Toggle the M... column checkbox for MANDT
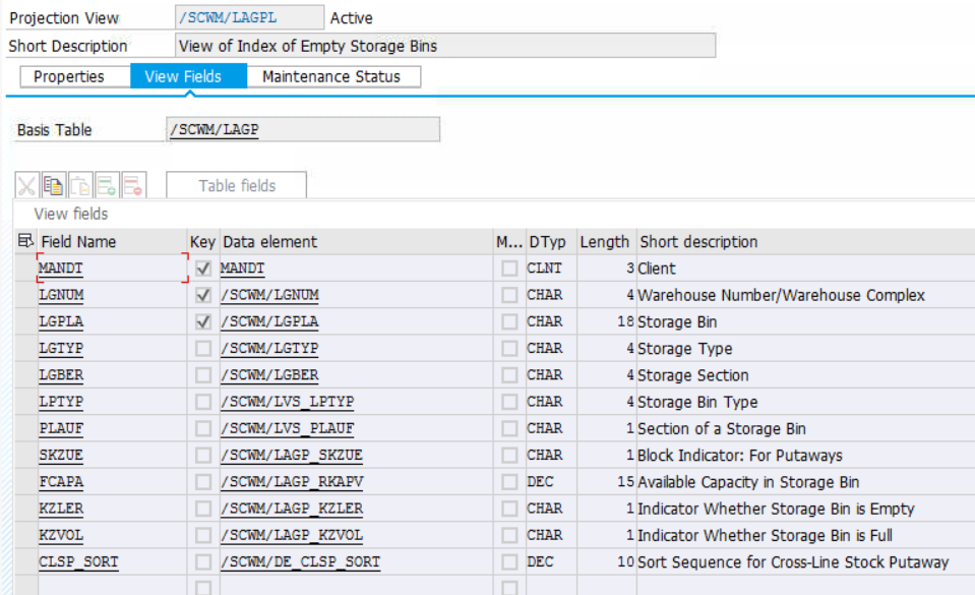Viewport: 975px width, 595px height. coord(509,268)
